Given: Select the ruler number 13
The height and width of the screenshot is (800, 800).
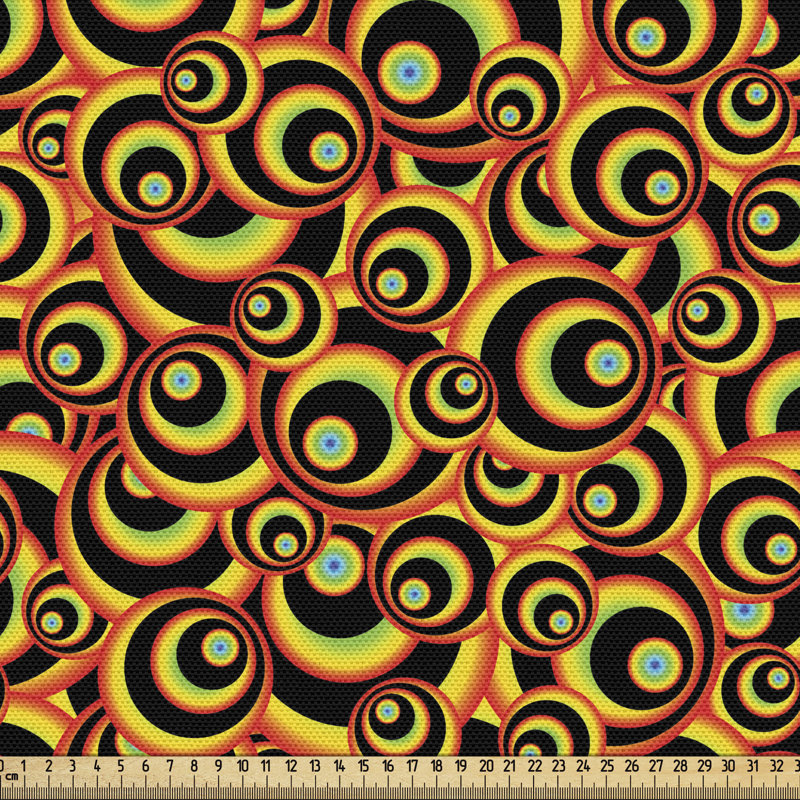Looking at the screenshot, I should 315,766.
